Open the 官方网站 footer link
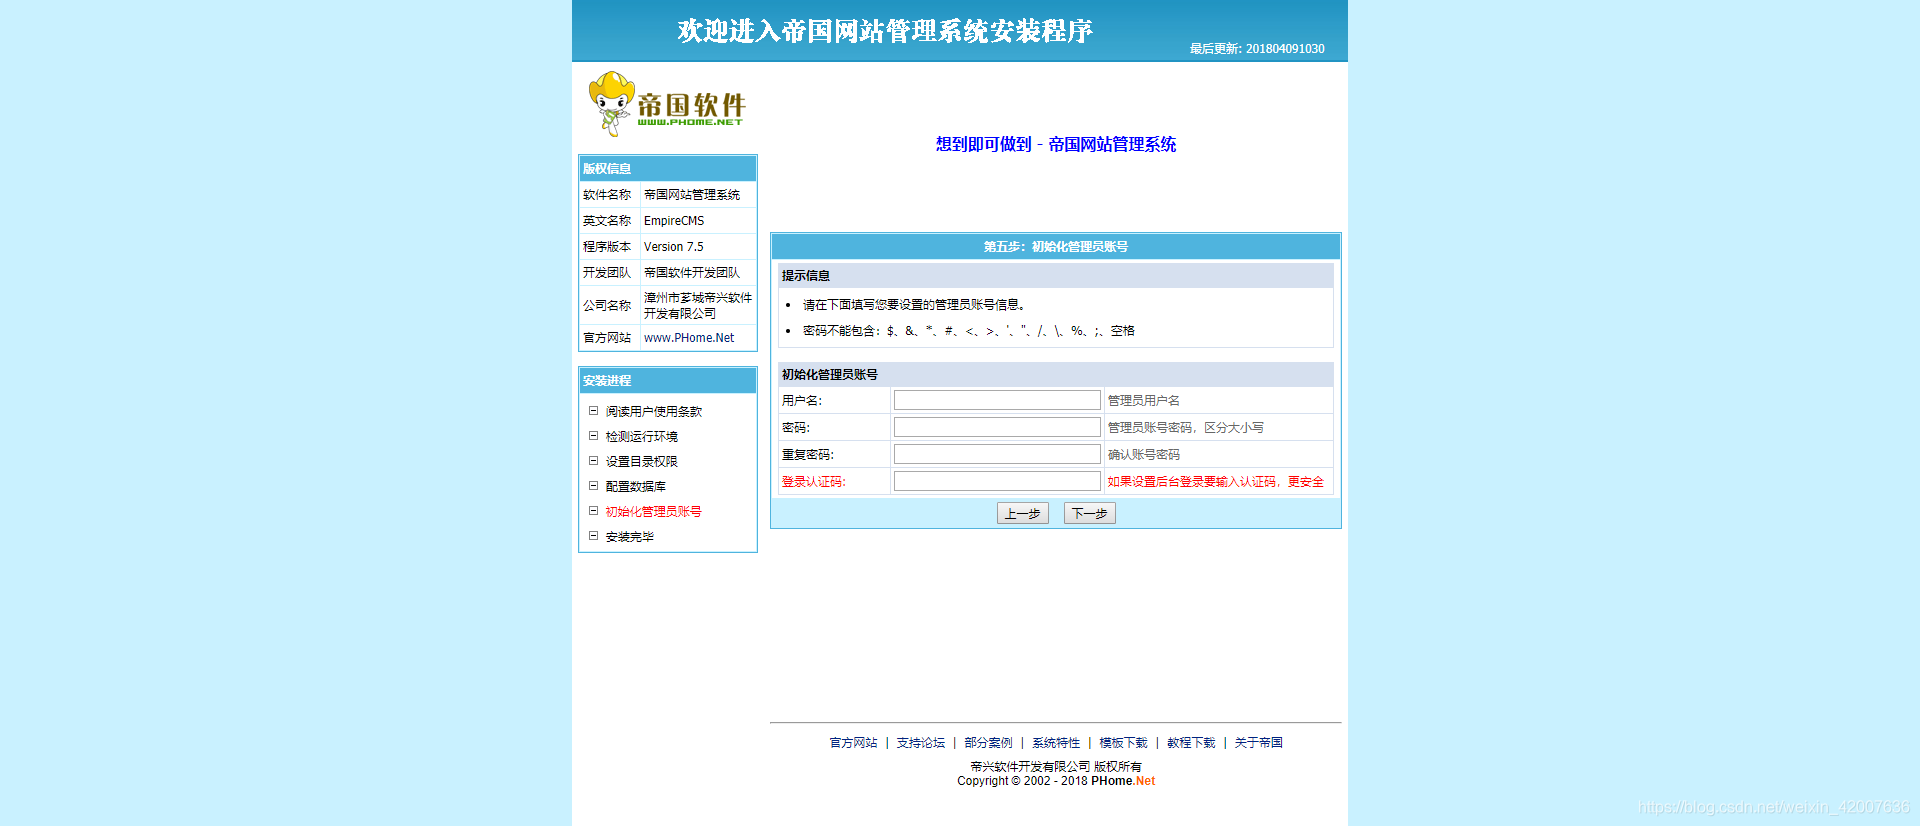1920x826 pixels. tap(853, 743)
